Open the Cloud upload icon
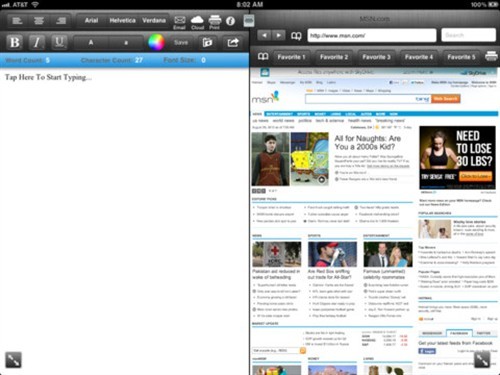This screenshot has height=375, width=500. point(197,22)
